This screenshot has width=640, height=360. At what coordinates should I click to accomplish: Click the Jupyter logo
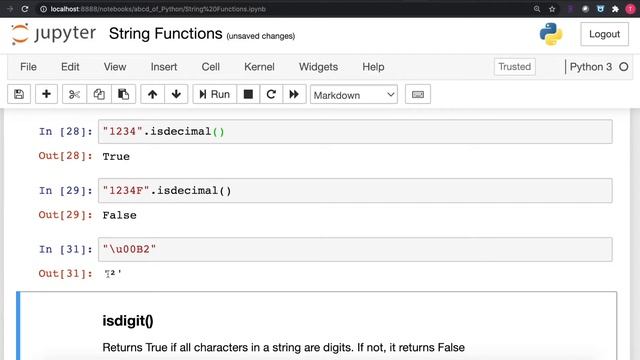tap(53, 34)
